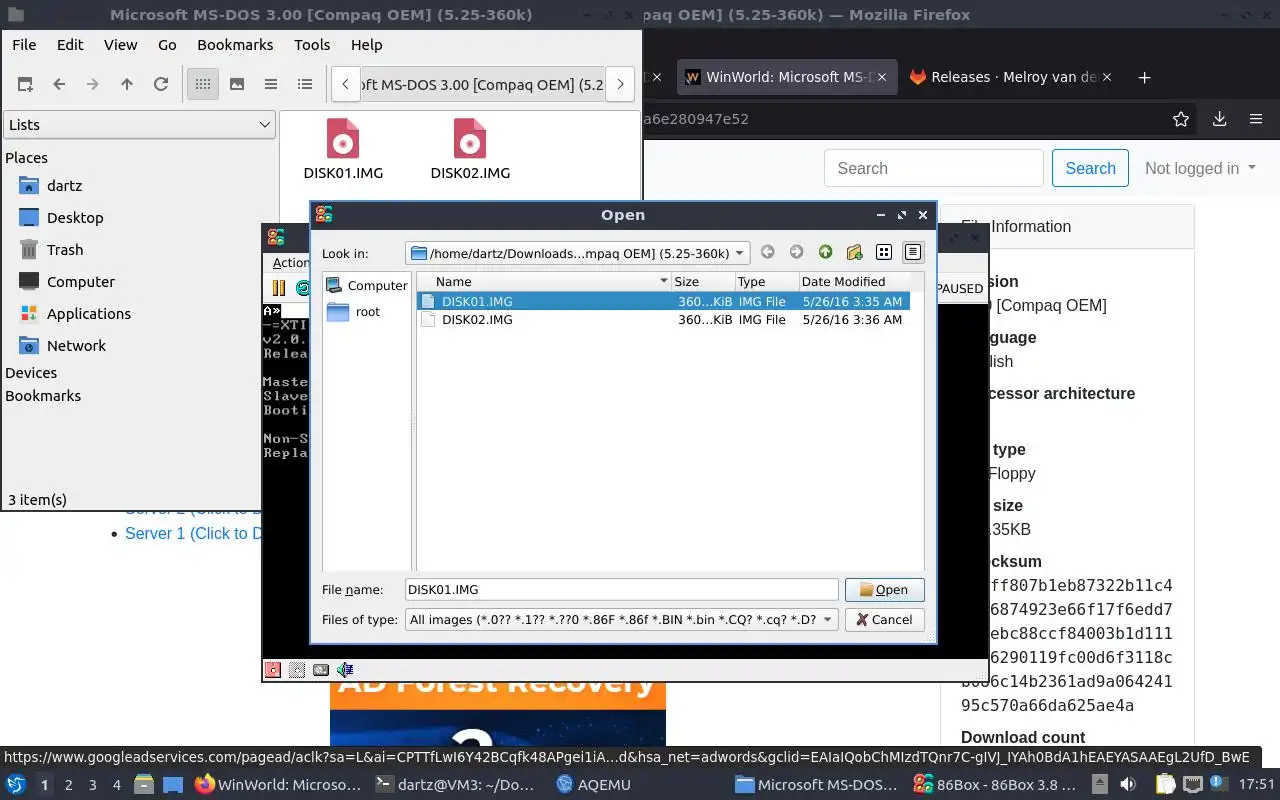The image size is (1280, 800).
Task: Open the Go menu in file manager
Action: coord(167,45)
